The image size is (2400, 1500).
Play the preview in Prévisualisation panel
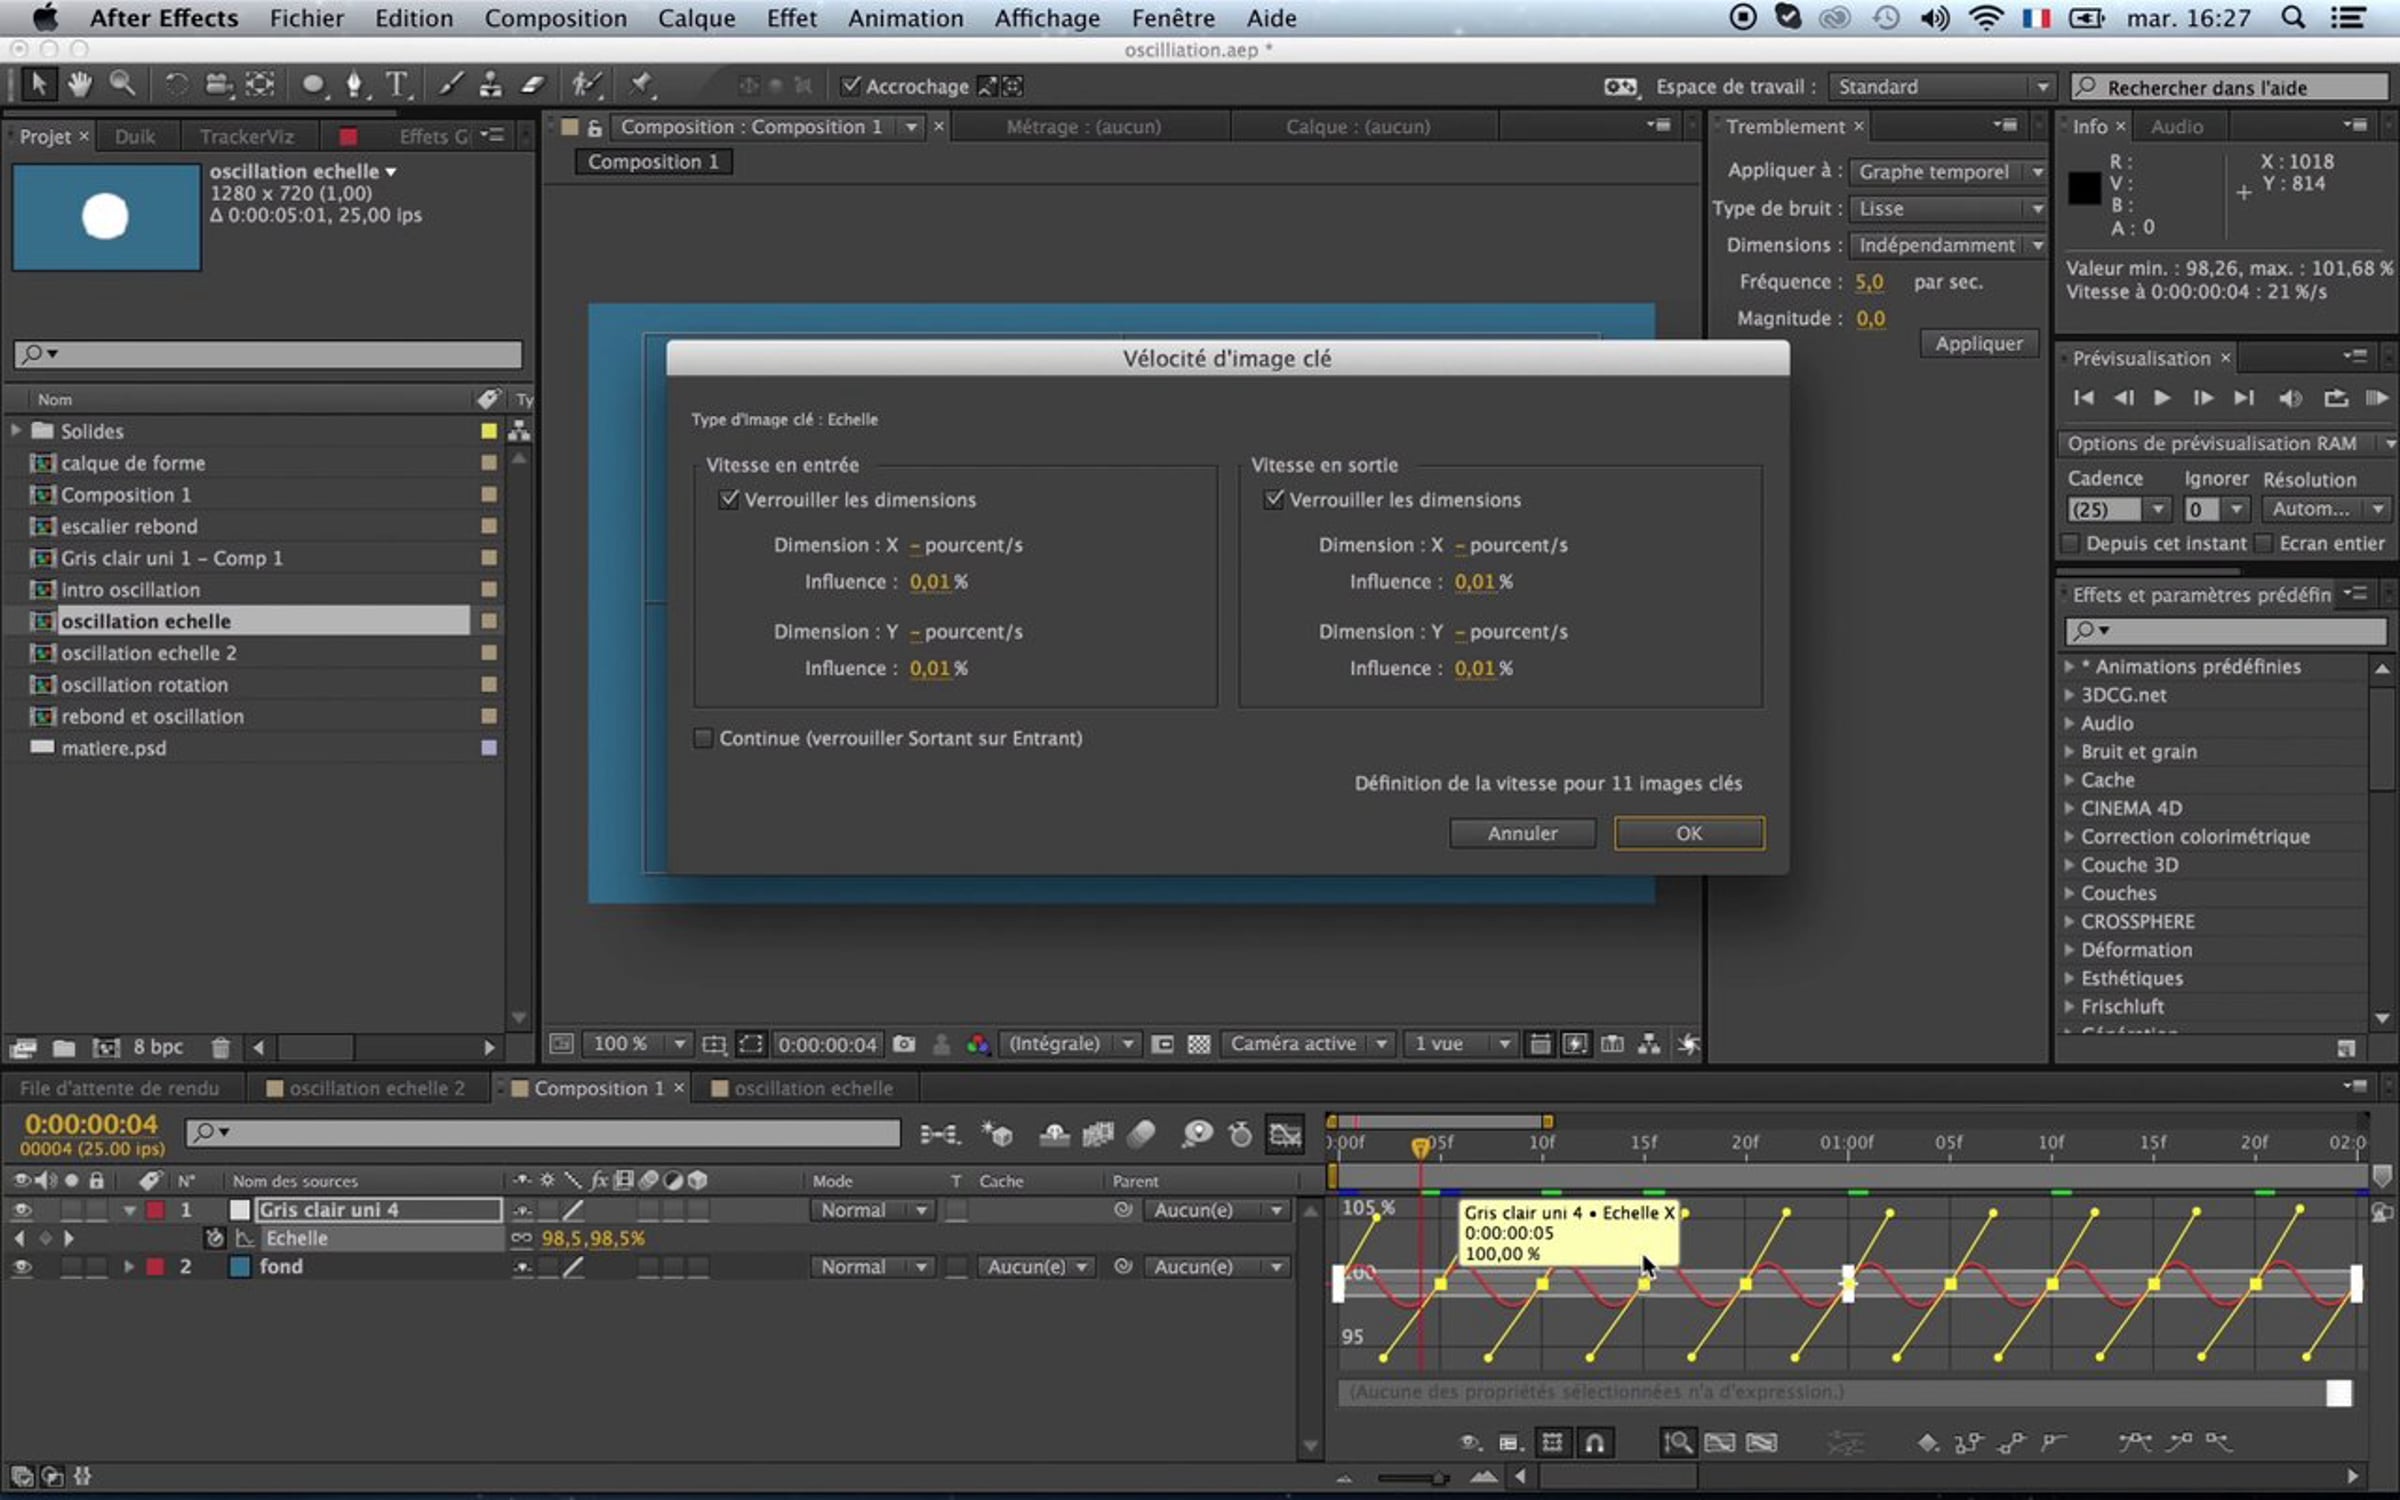click(2162, 398)
